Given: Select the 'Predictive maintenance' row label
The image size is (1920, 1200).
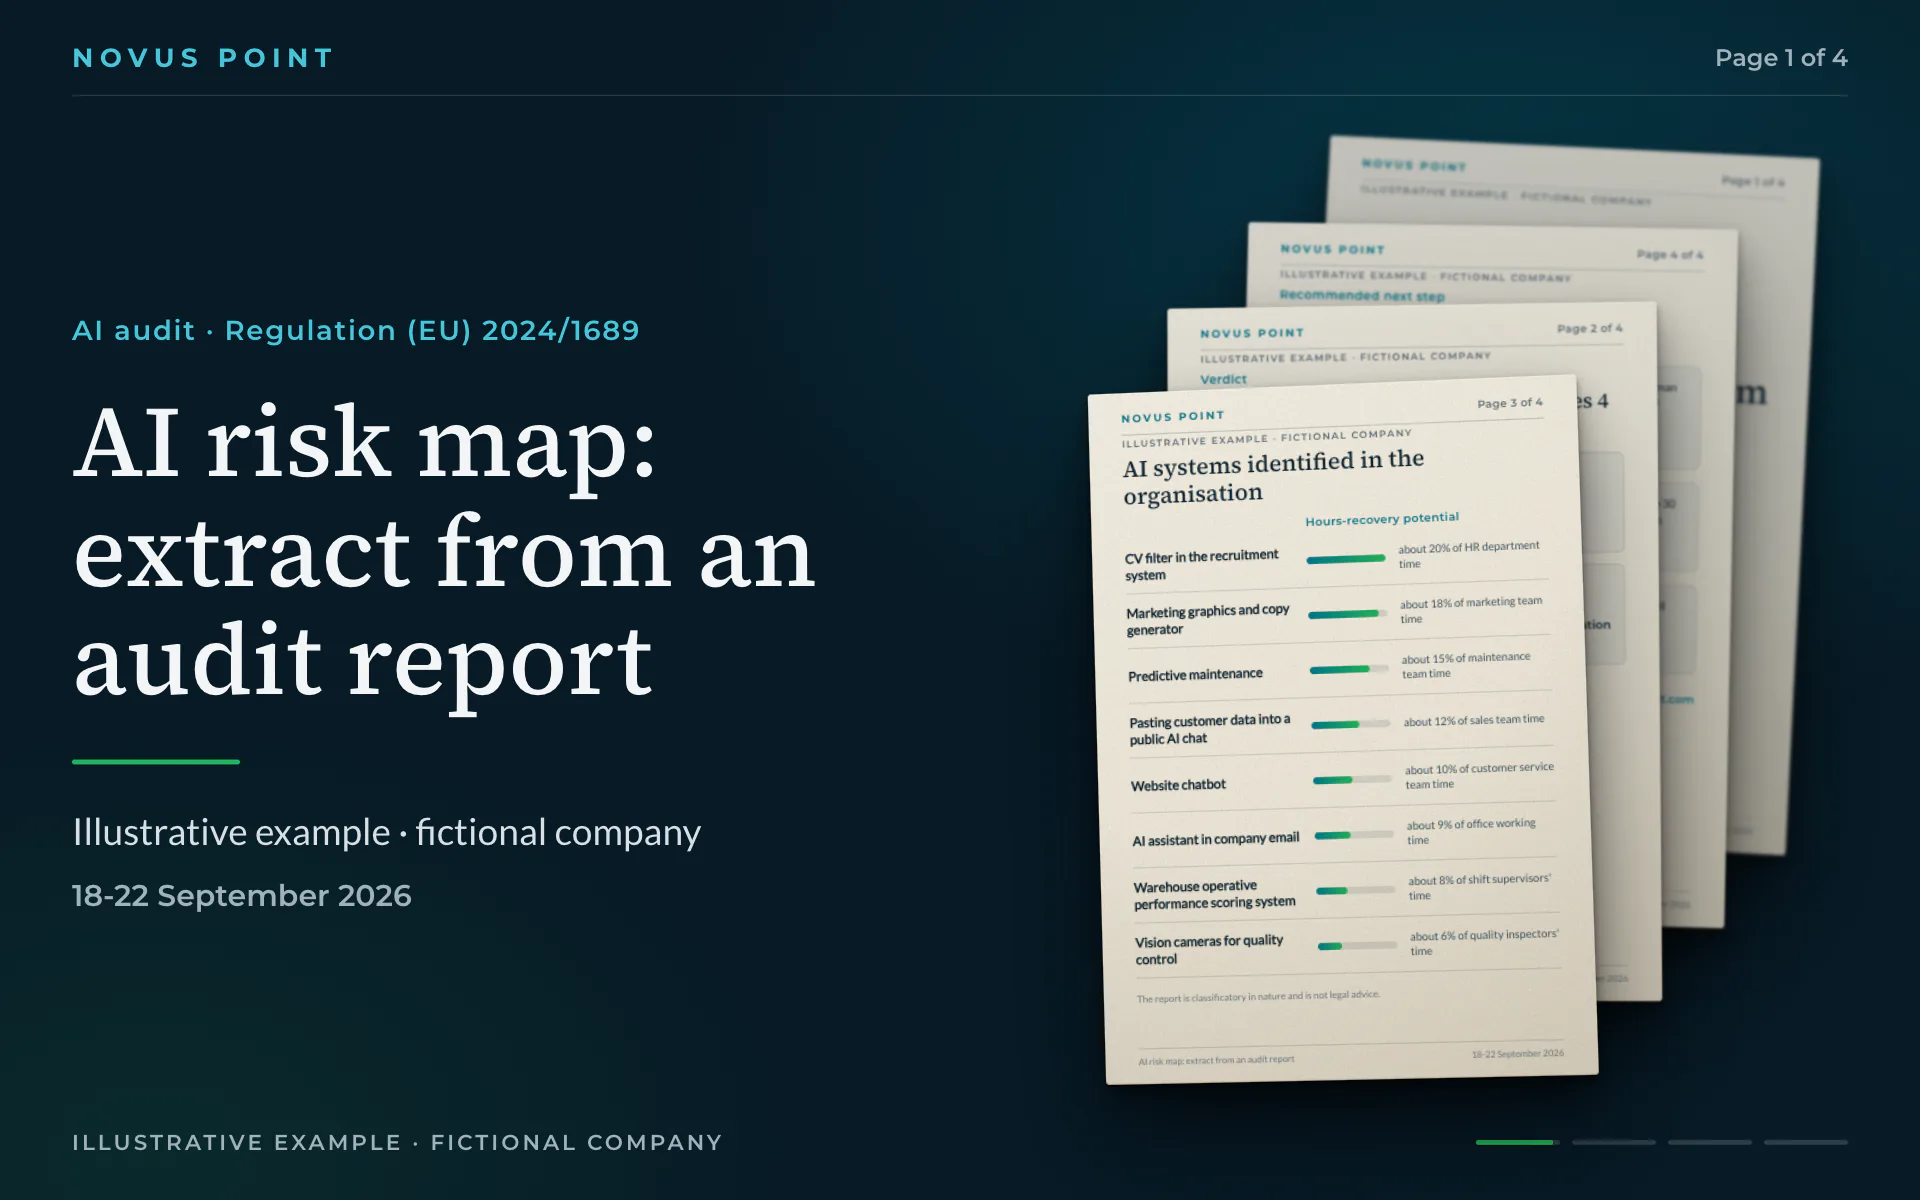Looking at the screenshot, I should tap(1195, 675).
